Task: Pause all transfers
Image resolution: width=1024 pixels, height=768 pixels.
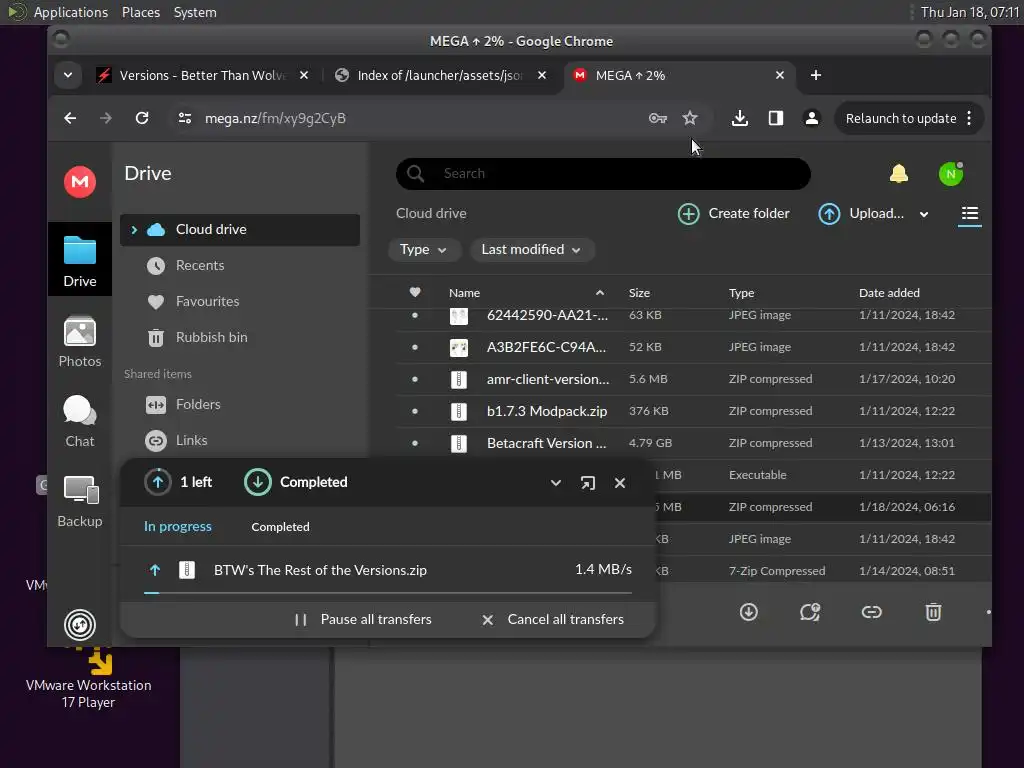Action: (363, 619)
